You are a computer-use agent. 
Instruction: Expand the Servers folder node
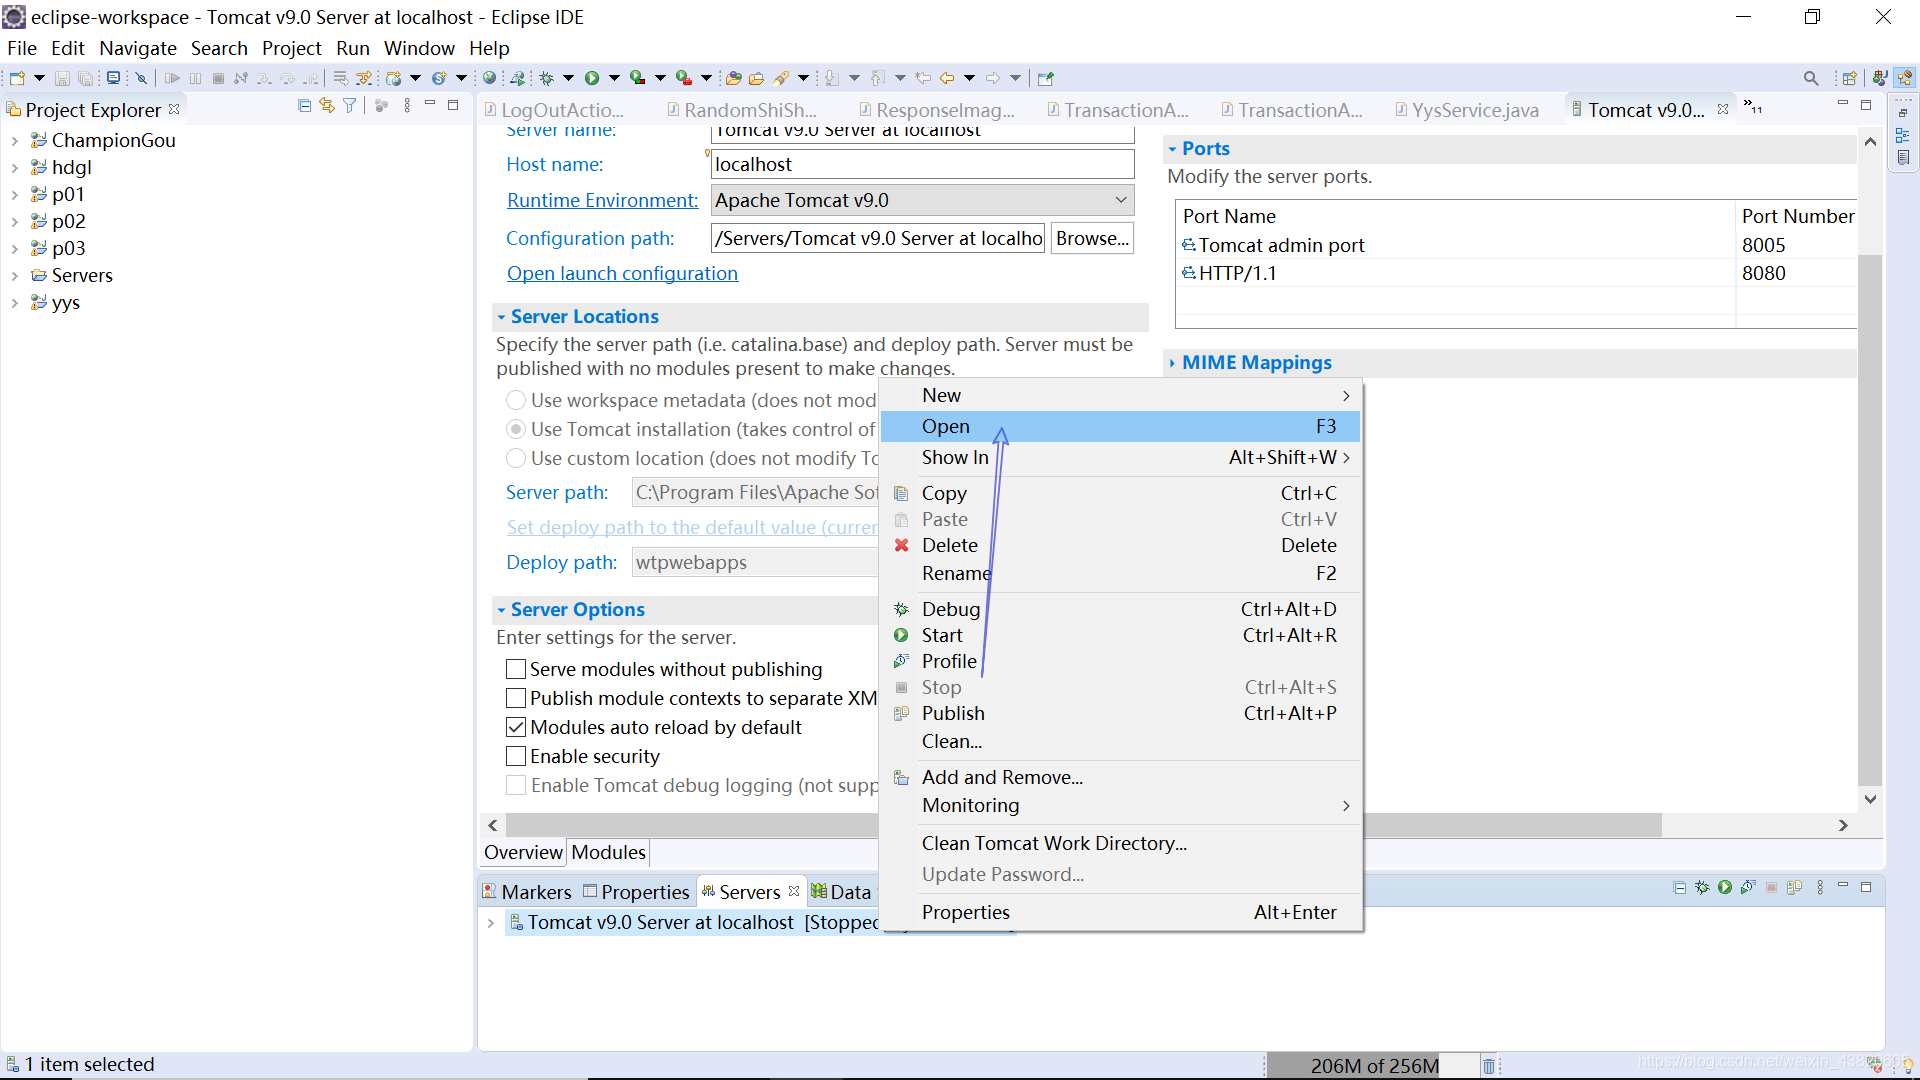[15, 276]
